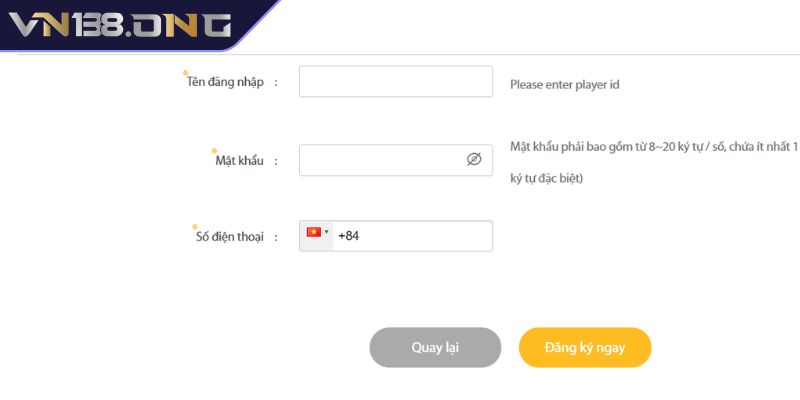Viewport: 800px width, 400px height.
Task: Click the asterisk beside Số điện thoại
Action: pos(195,227)
